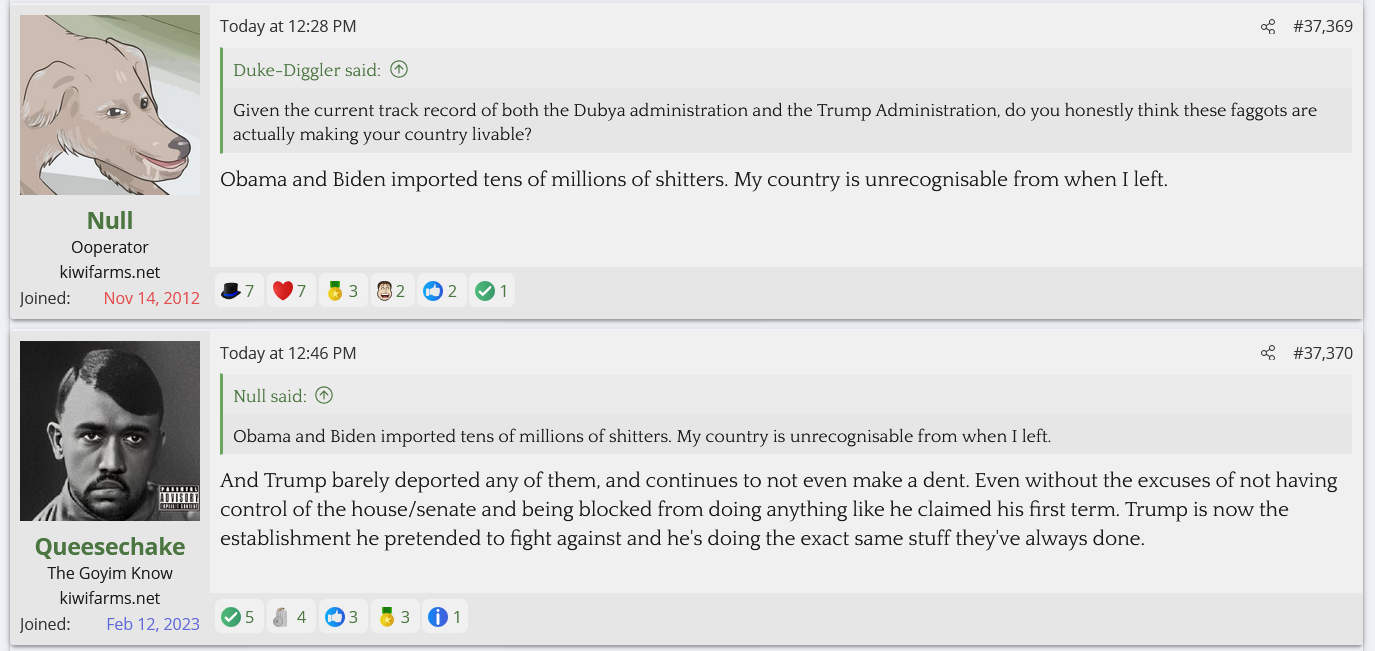
Task: Click Null's dog avatar image
Action: pos(110,105)
